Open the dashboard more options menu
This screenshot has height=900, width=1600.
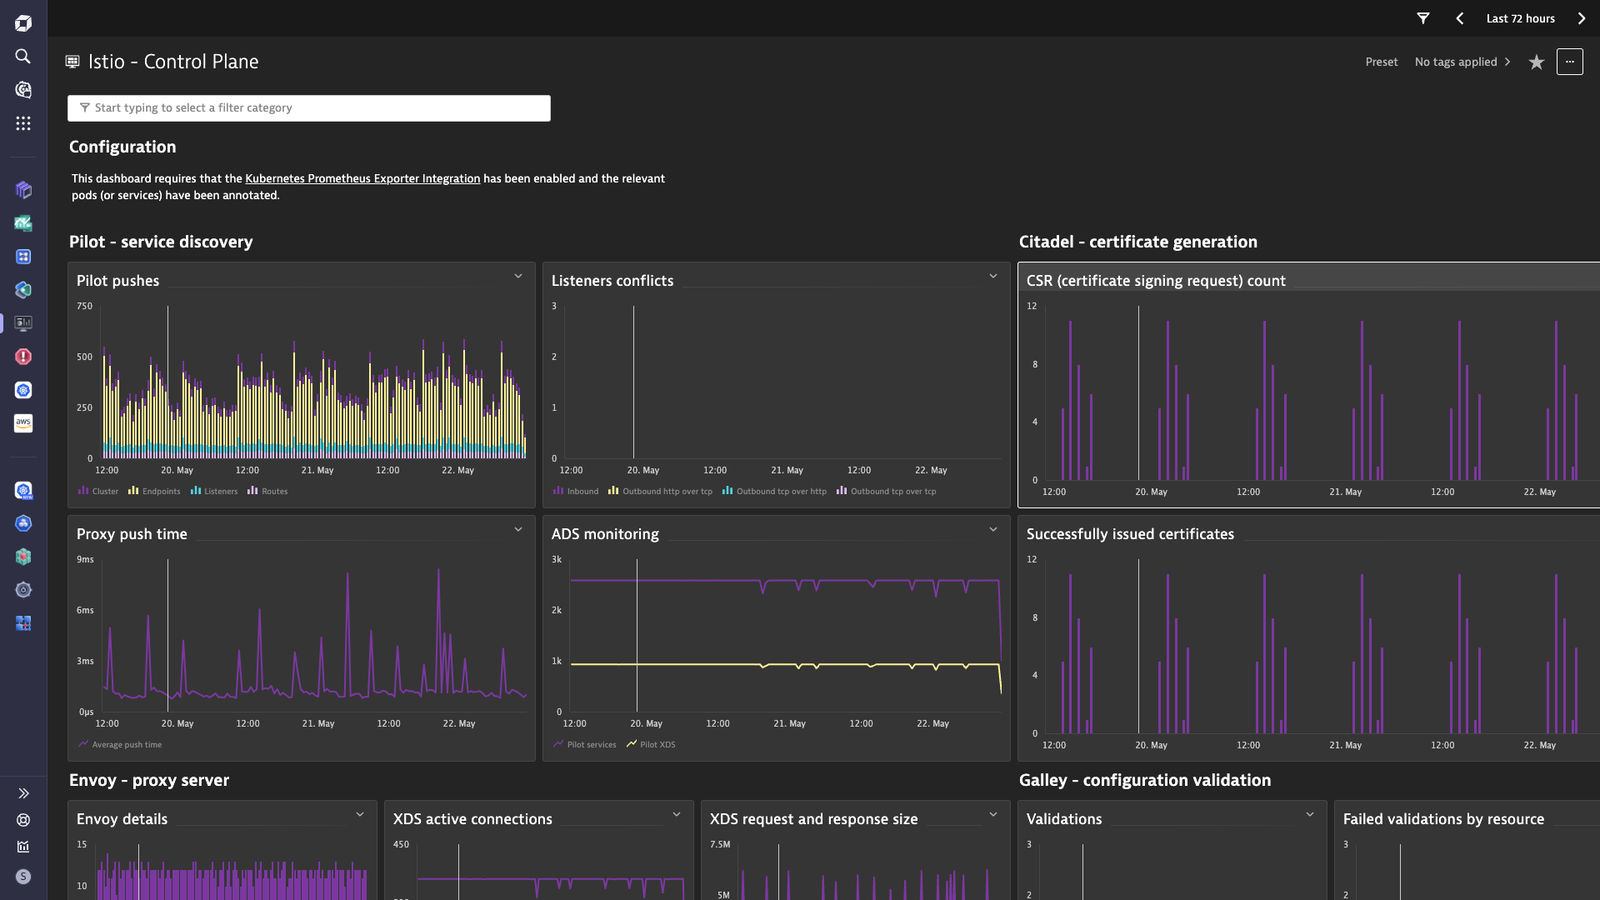pos(1570,62)
